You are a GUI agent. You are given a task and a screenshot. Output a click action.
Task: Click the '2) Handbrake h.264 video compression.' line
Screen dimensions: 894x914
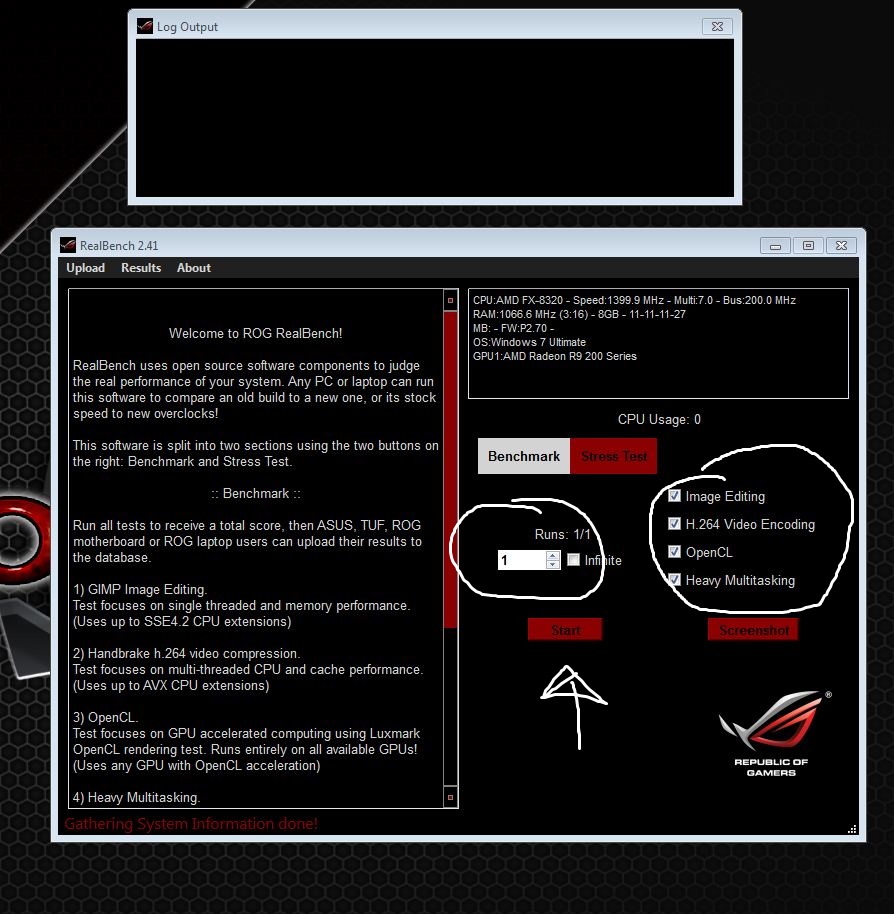[186, 653]
